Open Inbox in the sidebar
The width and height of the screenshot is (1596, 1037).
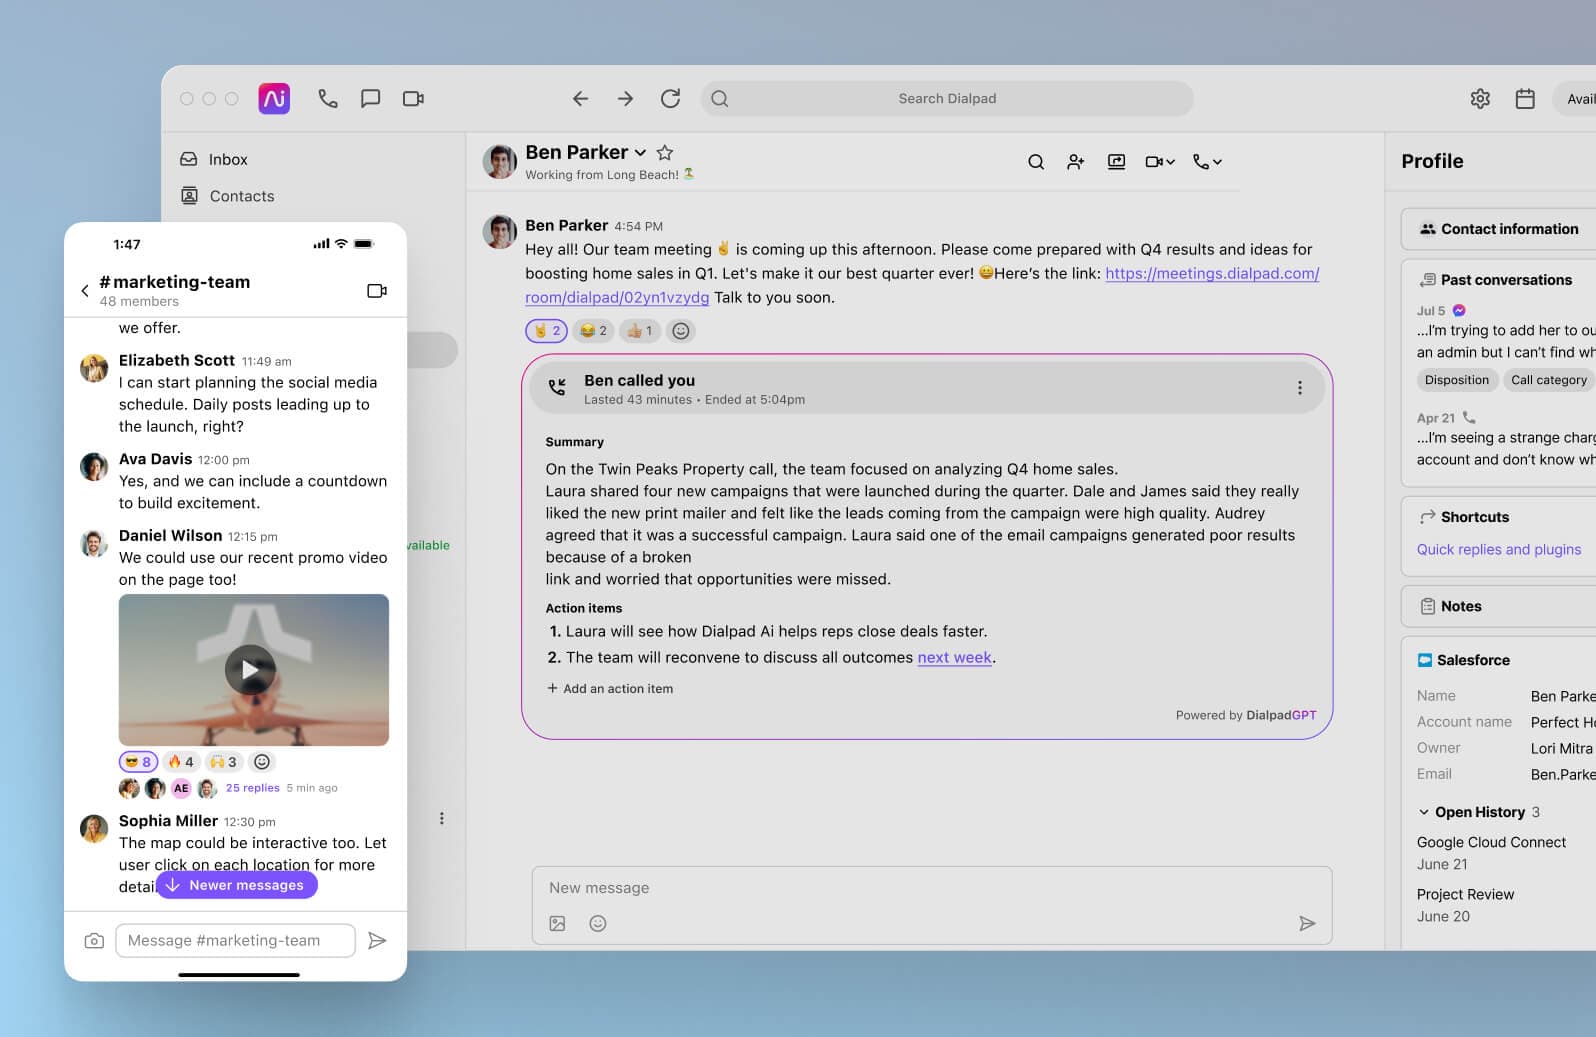(x=227, y=159)
